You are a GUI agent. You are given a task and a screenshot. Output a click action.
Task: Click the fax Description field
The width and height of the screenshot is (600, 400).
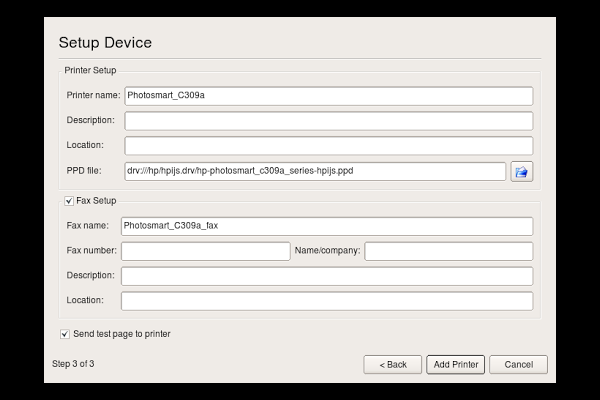pyautogui.click(x=326, y=276)
